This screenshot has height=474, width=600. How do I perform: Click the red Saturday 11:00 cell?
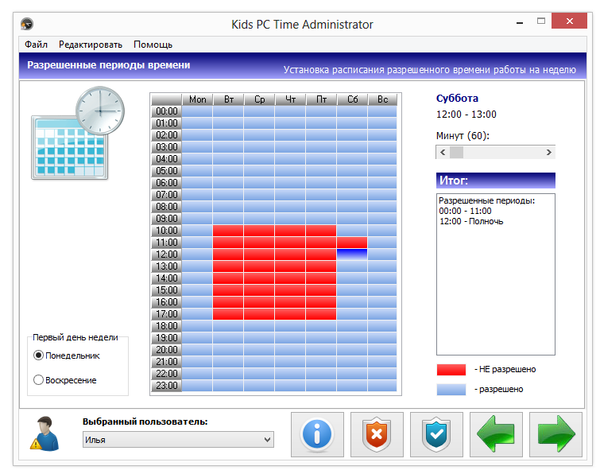[352, 243]
